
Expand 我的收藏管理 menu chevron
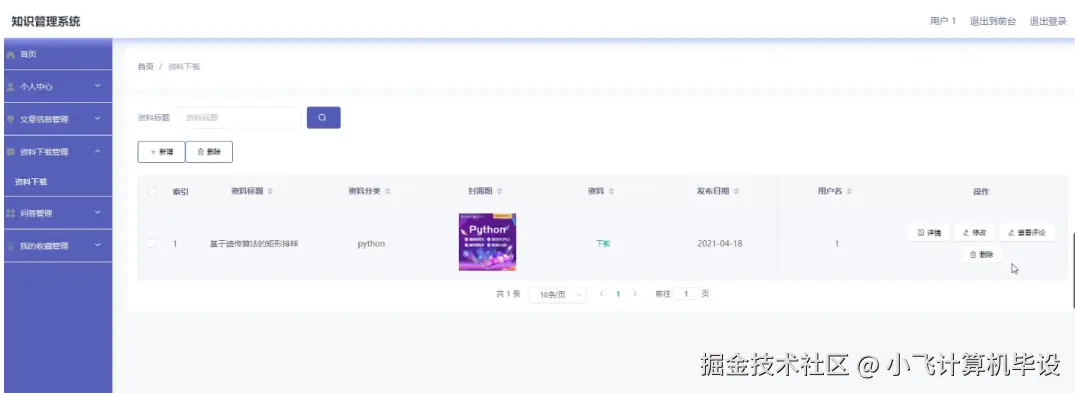[x=97, y=245]
